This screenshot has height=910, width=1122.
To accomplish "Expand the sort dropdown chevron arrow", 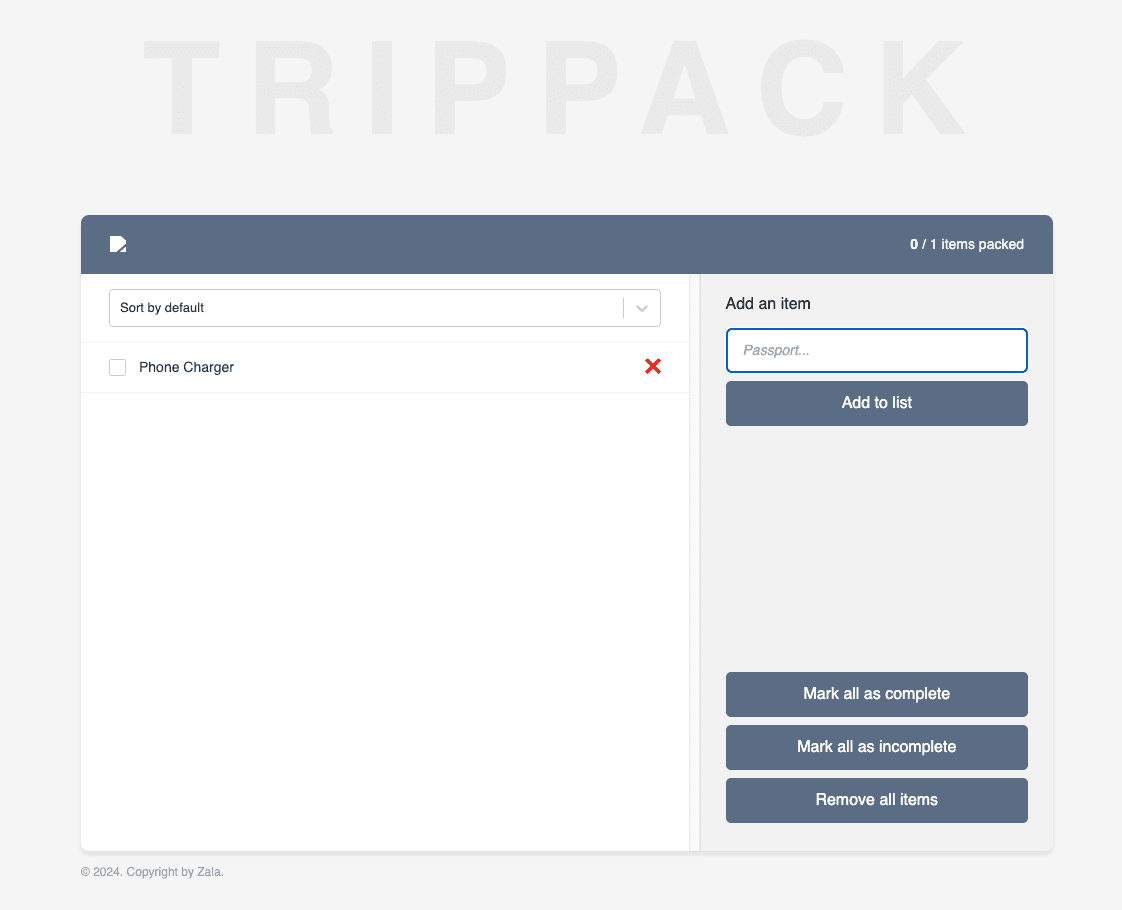I will click(x=642, y=308).
